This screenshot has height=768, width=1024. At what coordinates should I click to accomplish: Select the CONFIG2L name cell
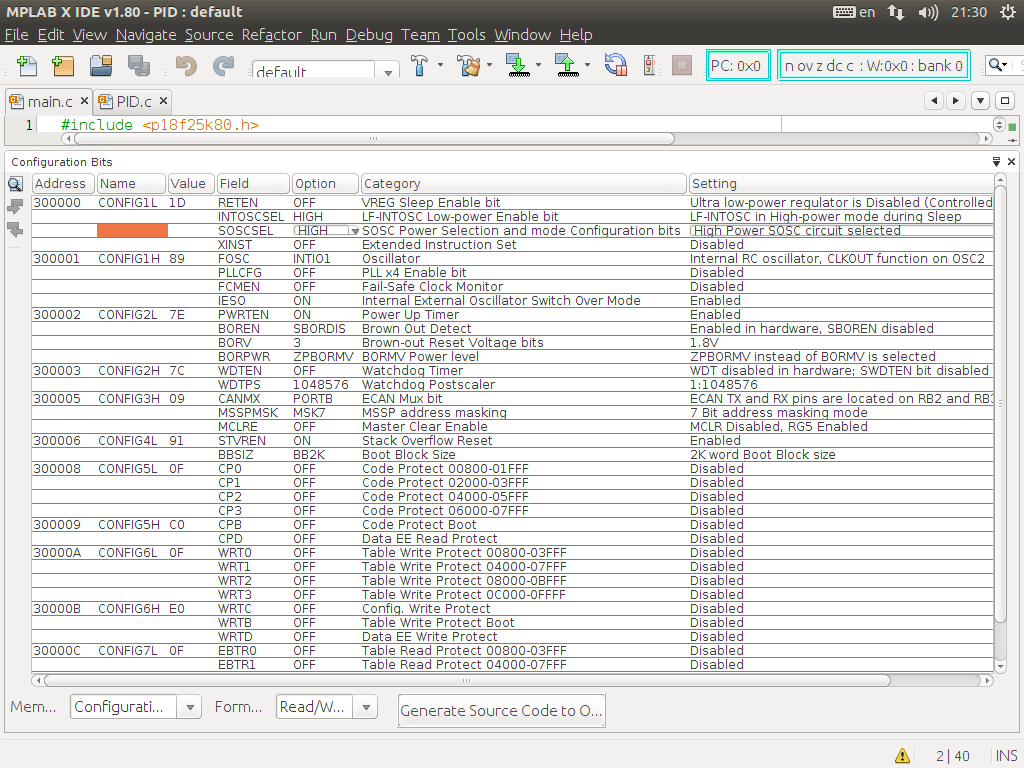click(133, 315)
